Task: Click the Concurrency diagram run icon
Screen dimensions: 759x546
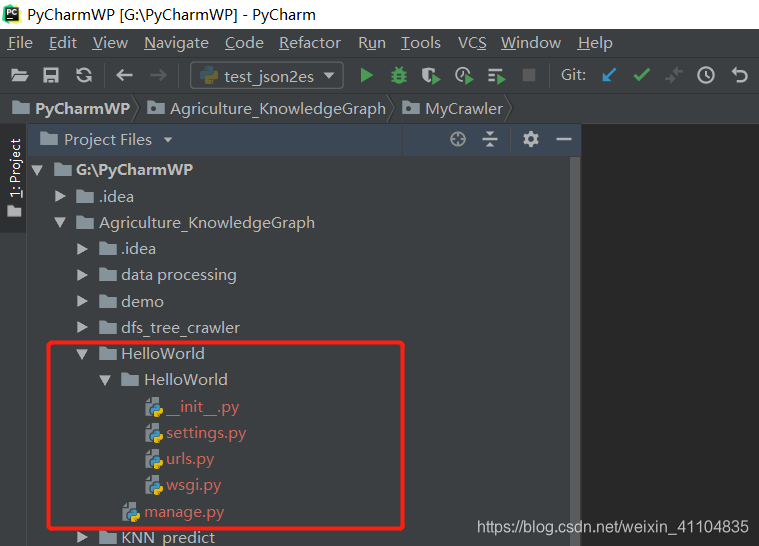Action: pos(496,76)
